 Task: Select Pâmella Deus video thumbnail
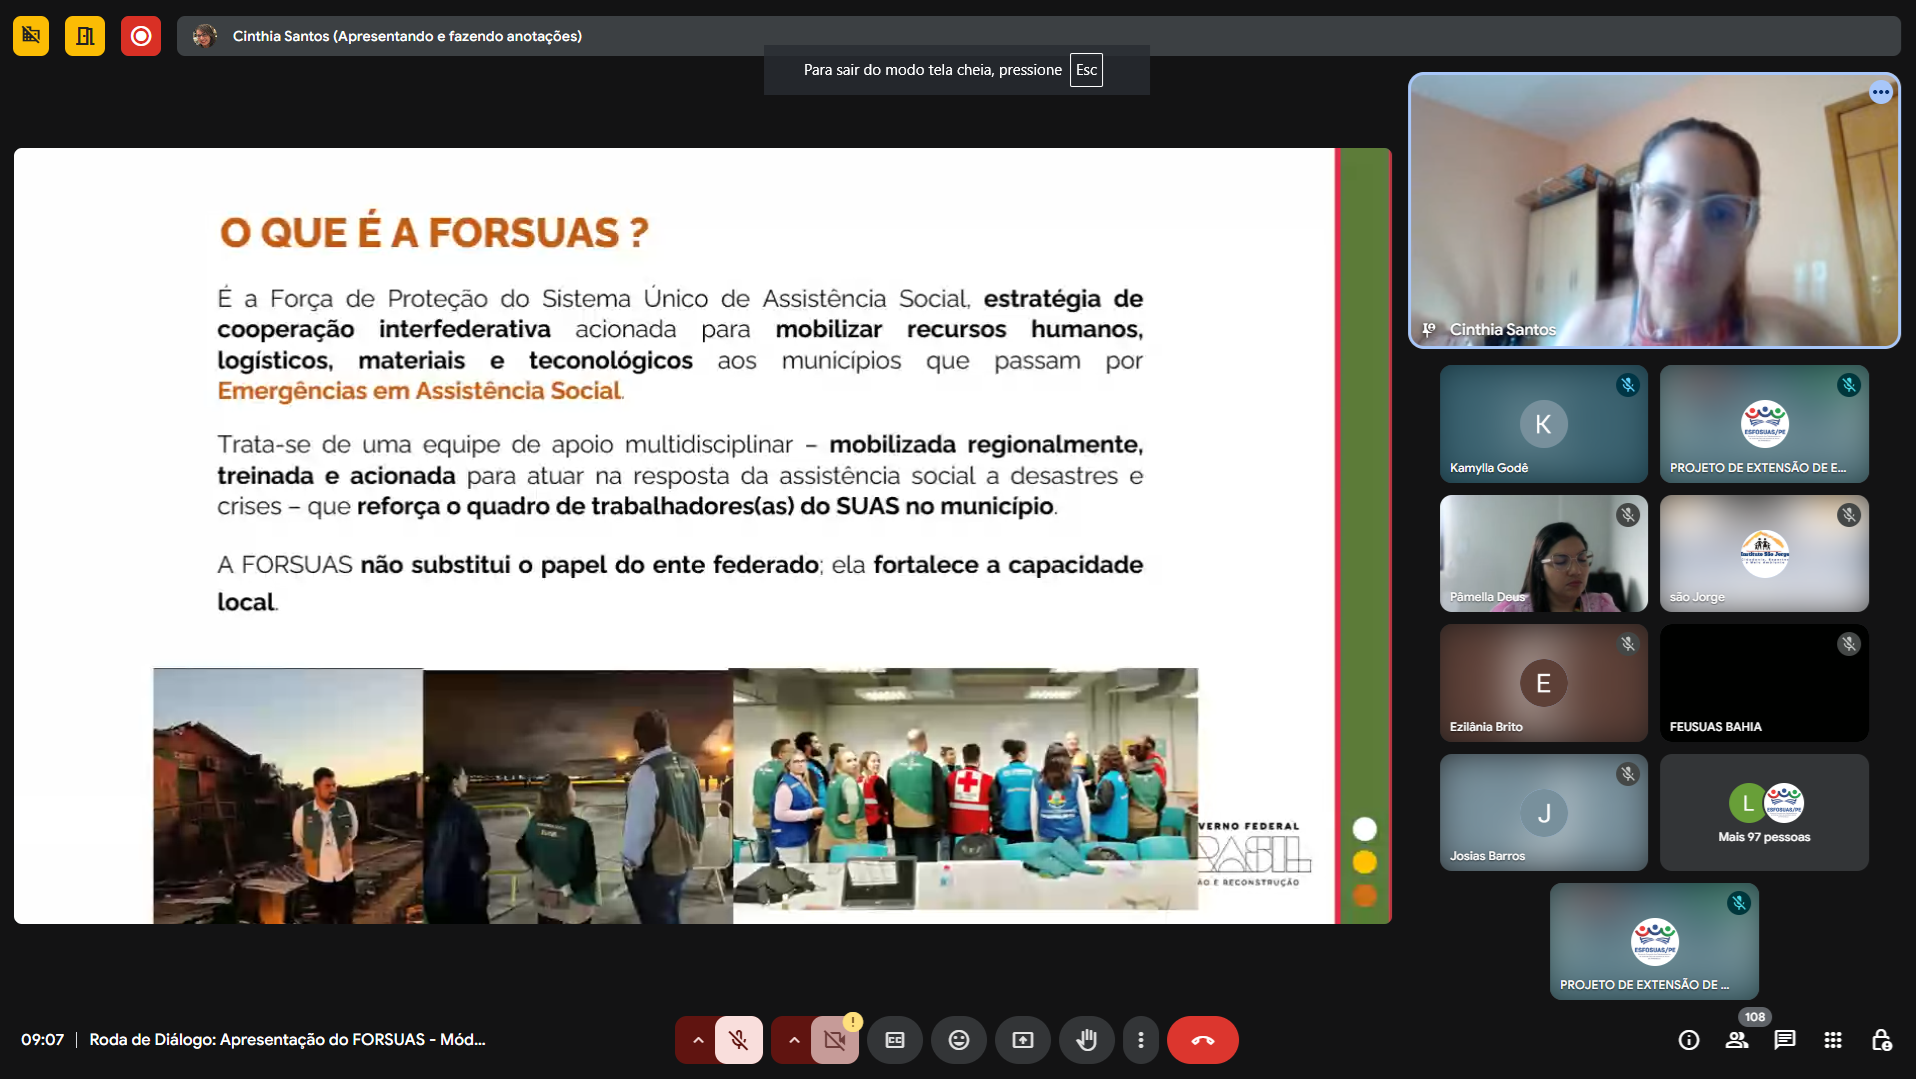(1543, 553)
